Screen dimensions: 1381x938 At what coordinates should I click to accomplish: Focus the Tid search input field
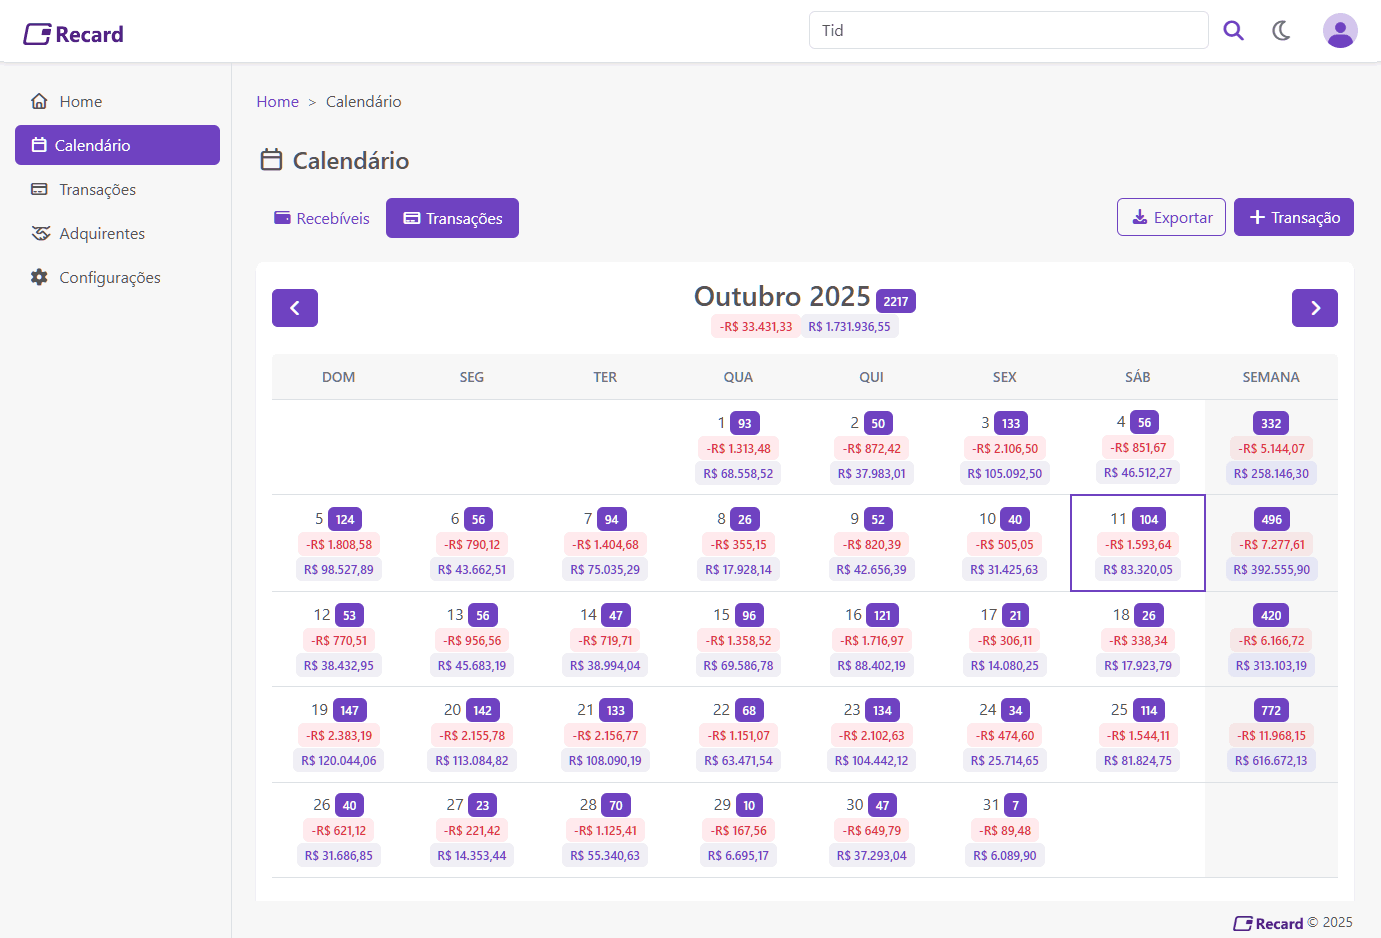click(x=1008, y=31)
